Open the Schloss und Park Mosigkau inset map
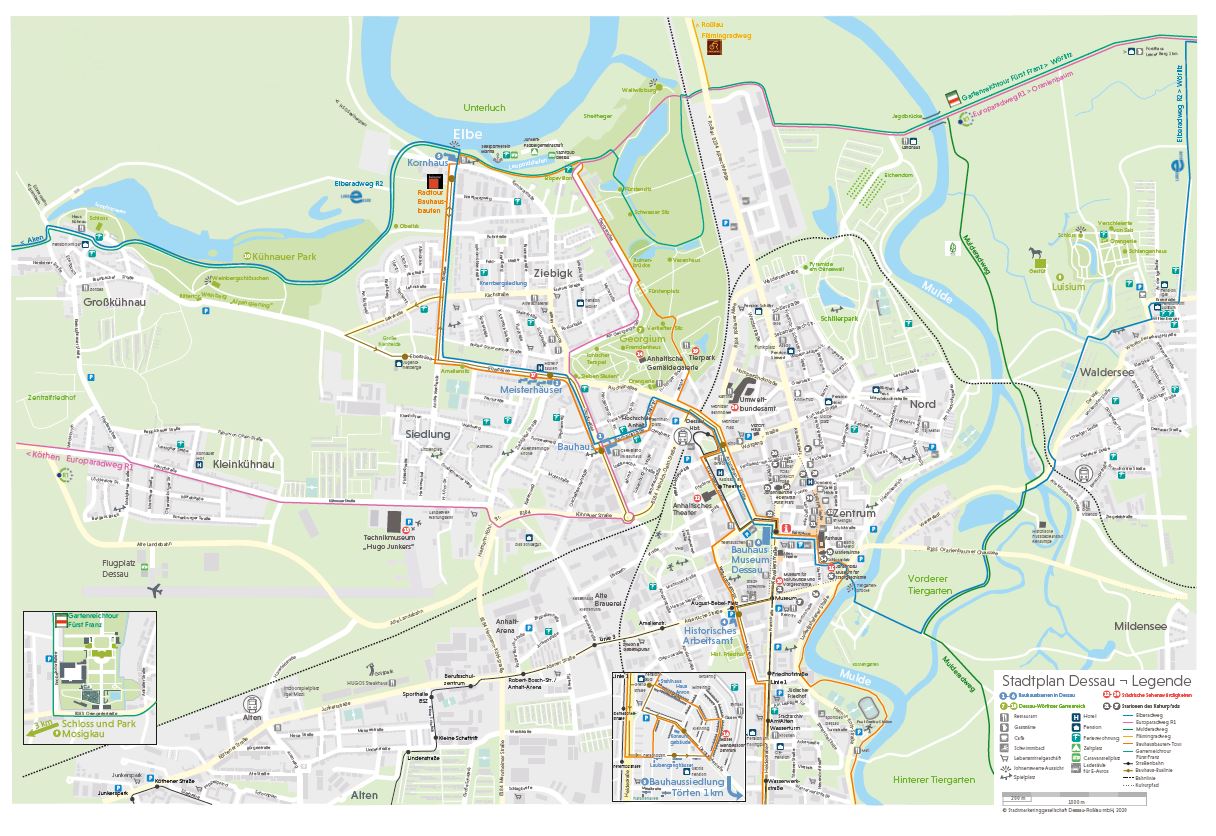 (90, 676)
